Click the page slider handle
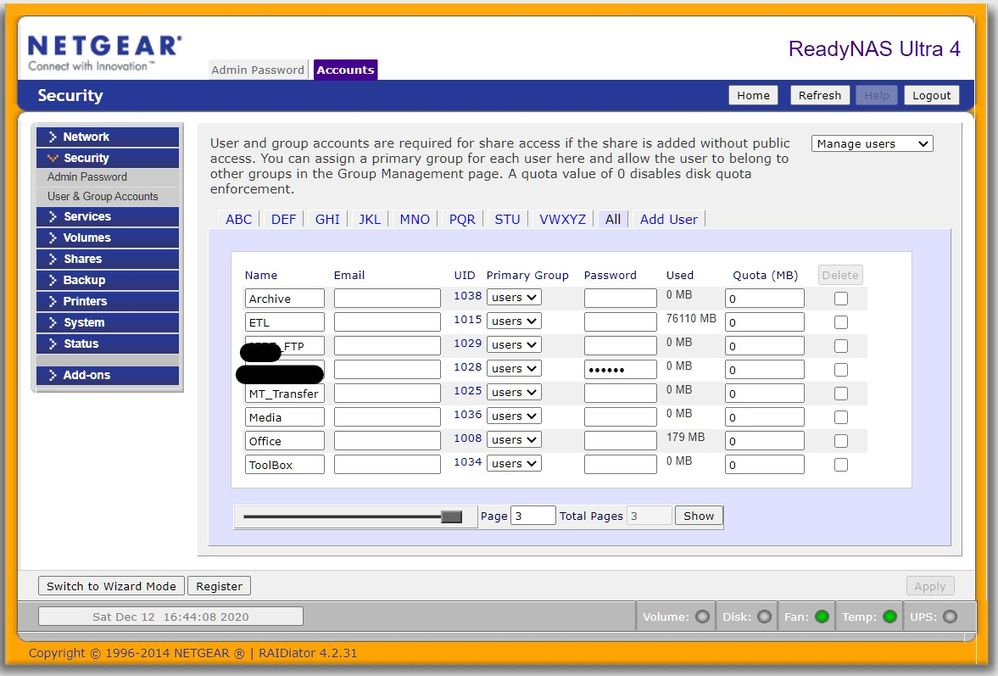 451,516
